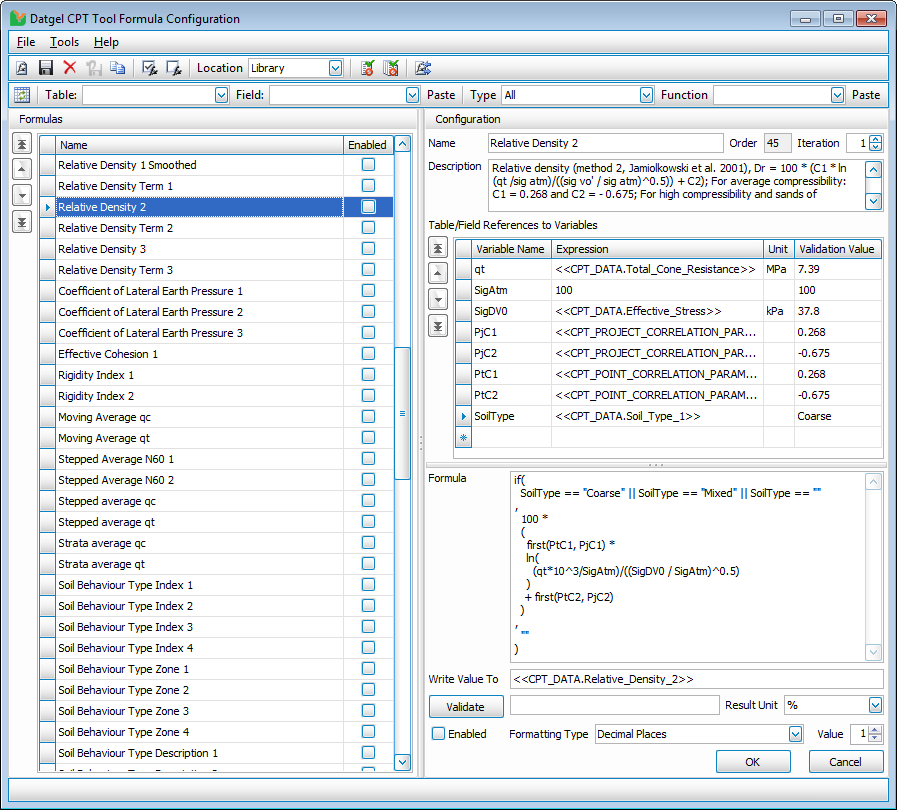The image size is (897, 810).
Task: Open the Formatting Type dropdown
Action: click(x=795, y=734)
